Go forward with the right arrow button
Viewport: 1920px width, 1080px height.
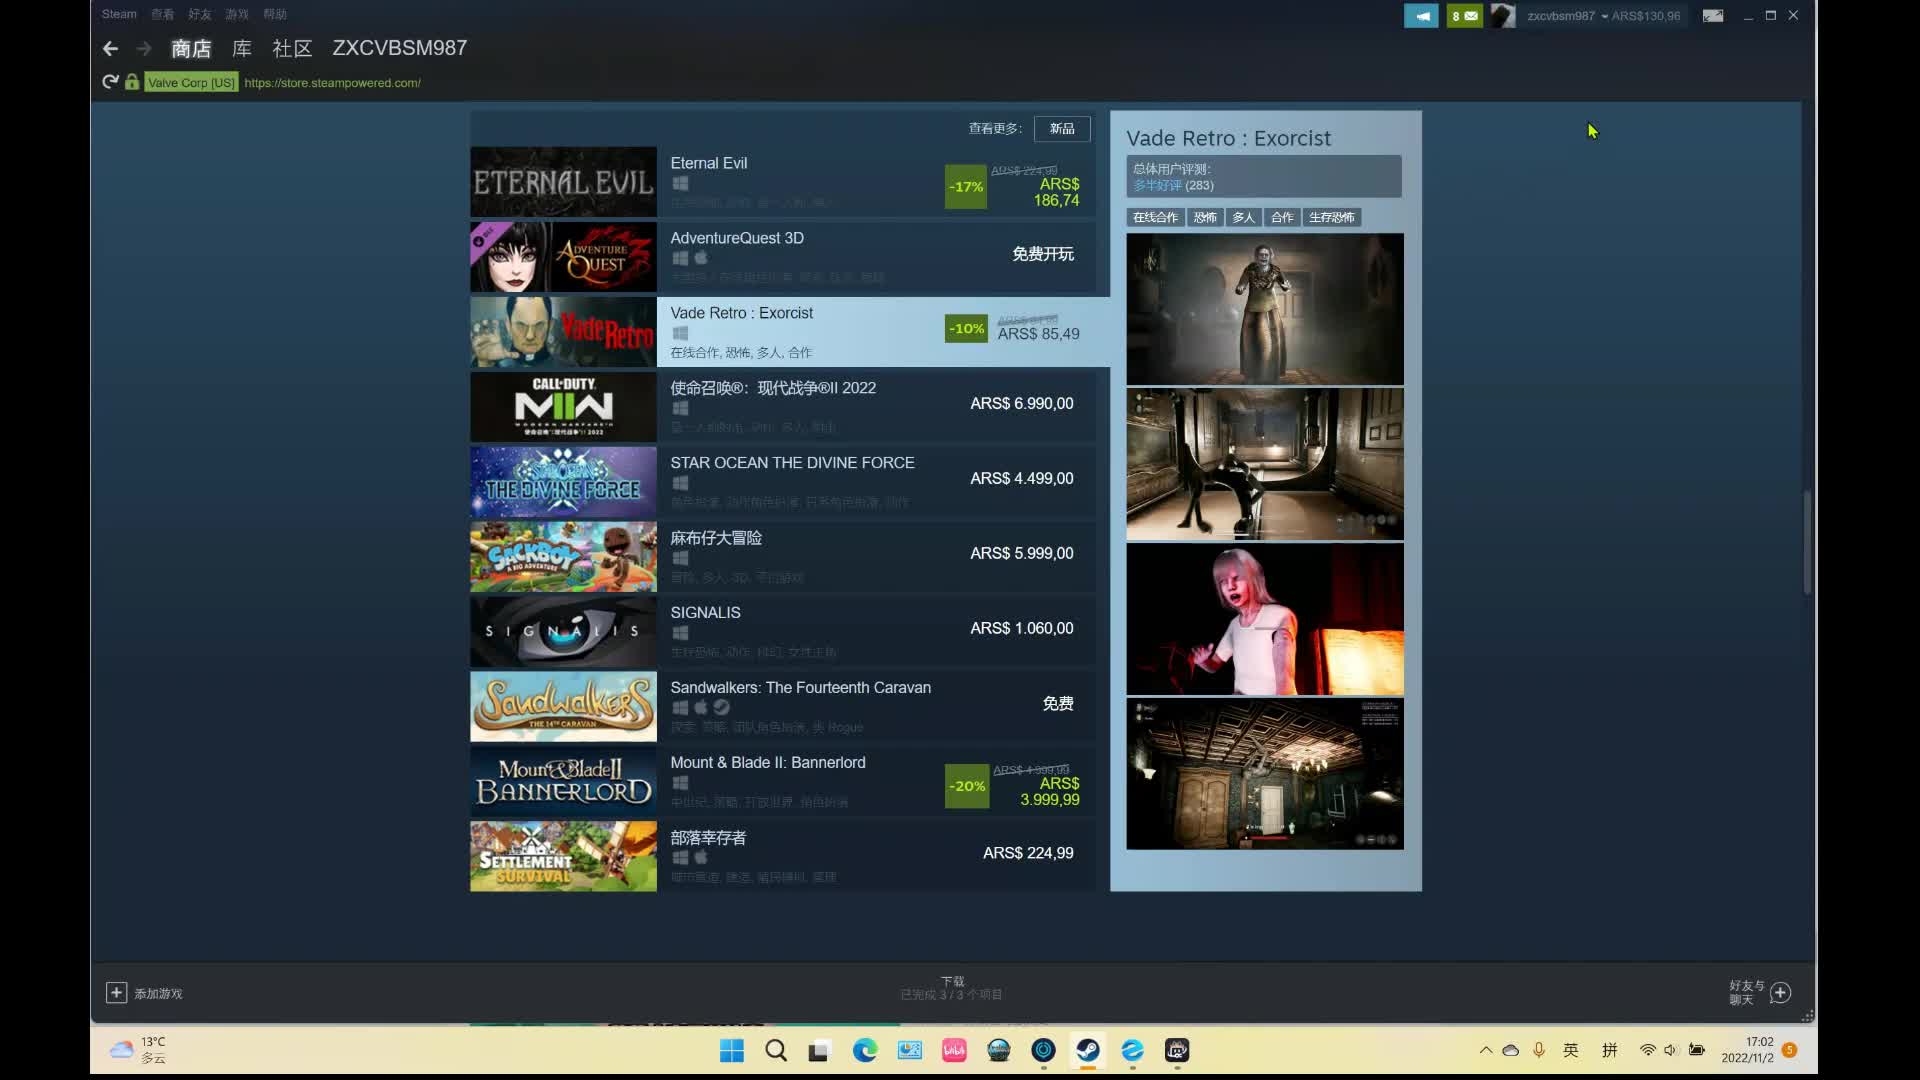point(144,48)
